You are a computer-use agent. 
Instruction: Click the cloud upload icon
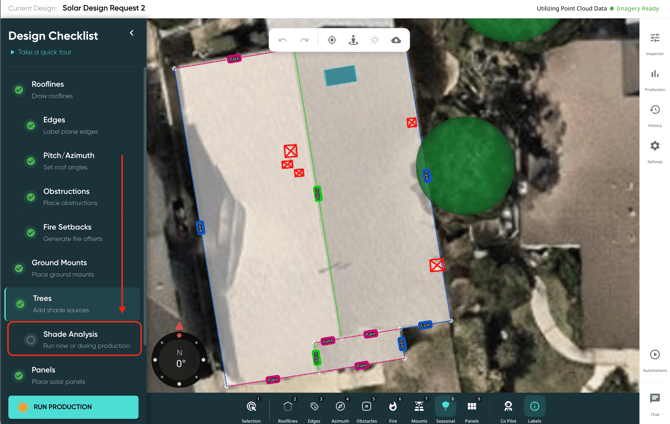[x=396, y=40]
